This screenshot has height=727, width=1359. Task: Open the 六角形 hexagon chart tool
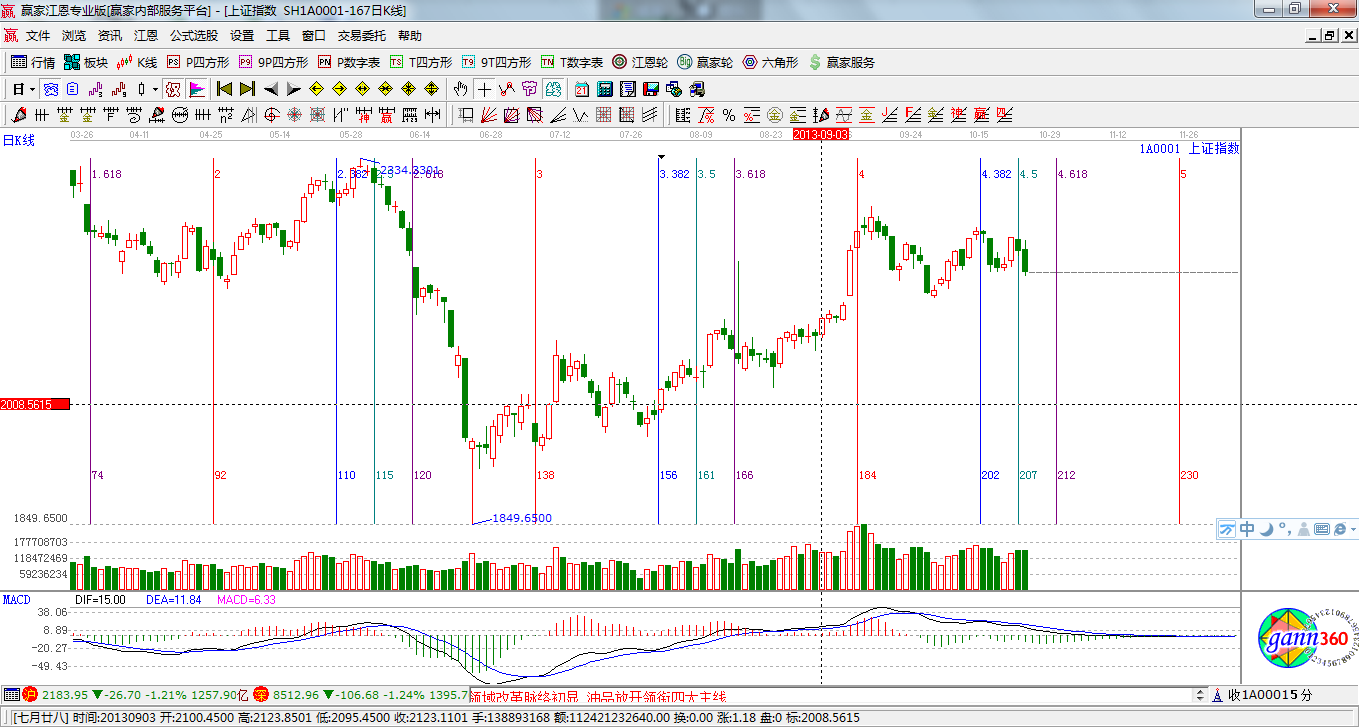[x=769, y=62]
